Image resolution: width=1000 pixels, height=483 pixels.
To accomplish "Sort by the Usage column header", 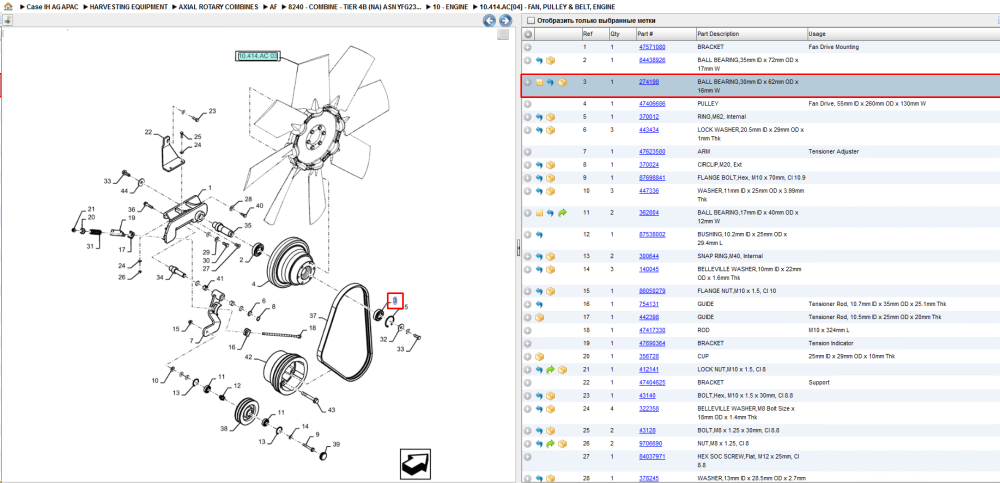I will pos(902,34).
